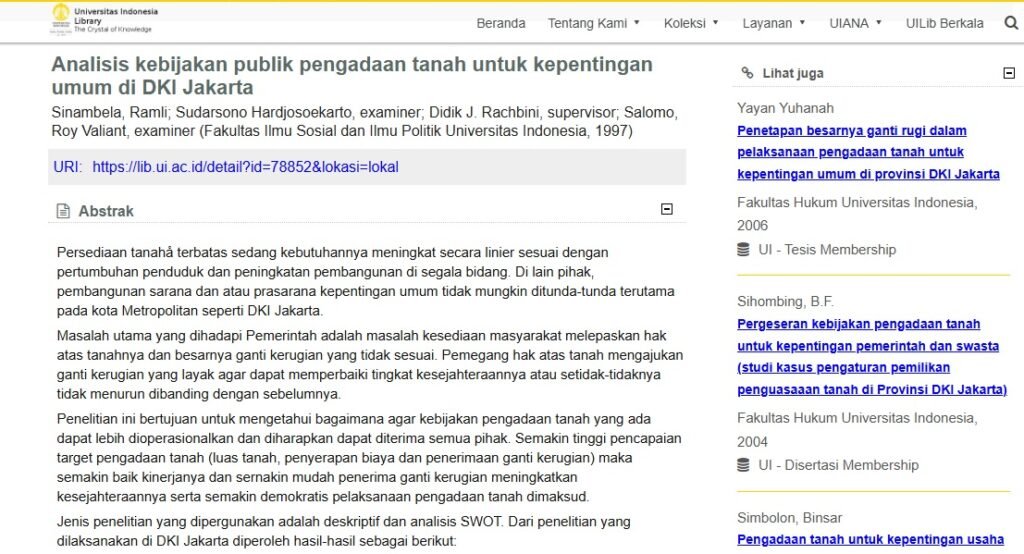Click the Lihat juga link icon
The height and width of the screenshot is (554, 1024).
(747, 73)
